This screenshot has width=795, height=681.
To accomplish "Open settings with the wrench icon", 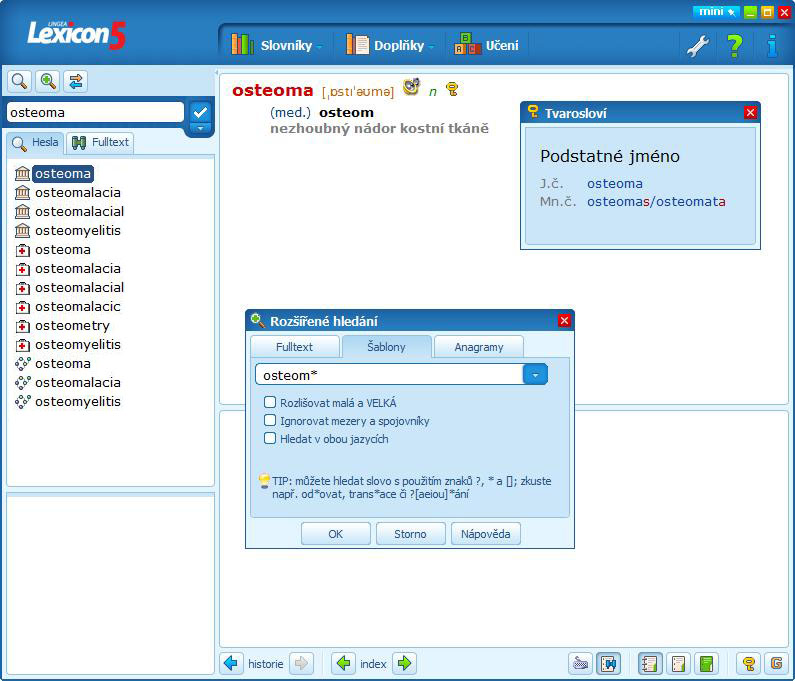I will tap(698, 46).
